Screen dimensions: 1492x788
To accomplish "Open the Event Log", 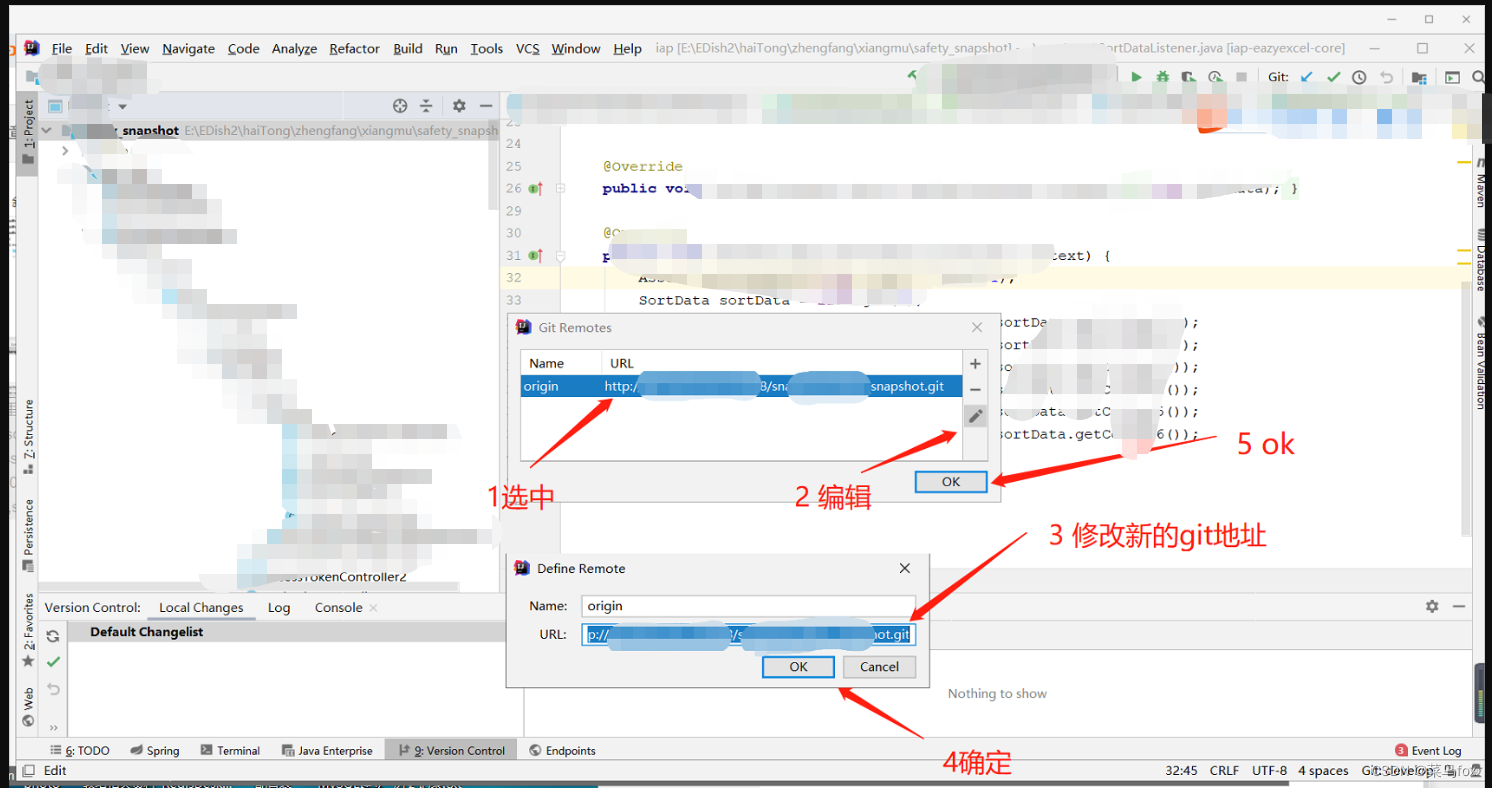I will click(1428, 750).
